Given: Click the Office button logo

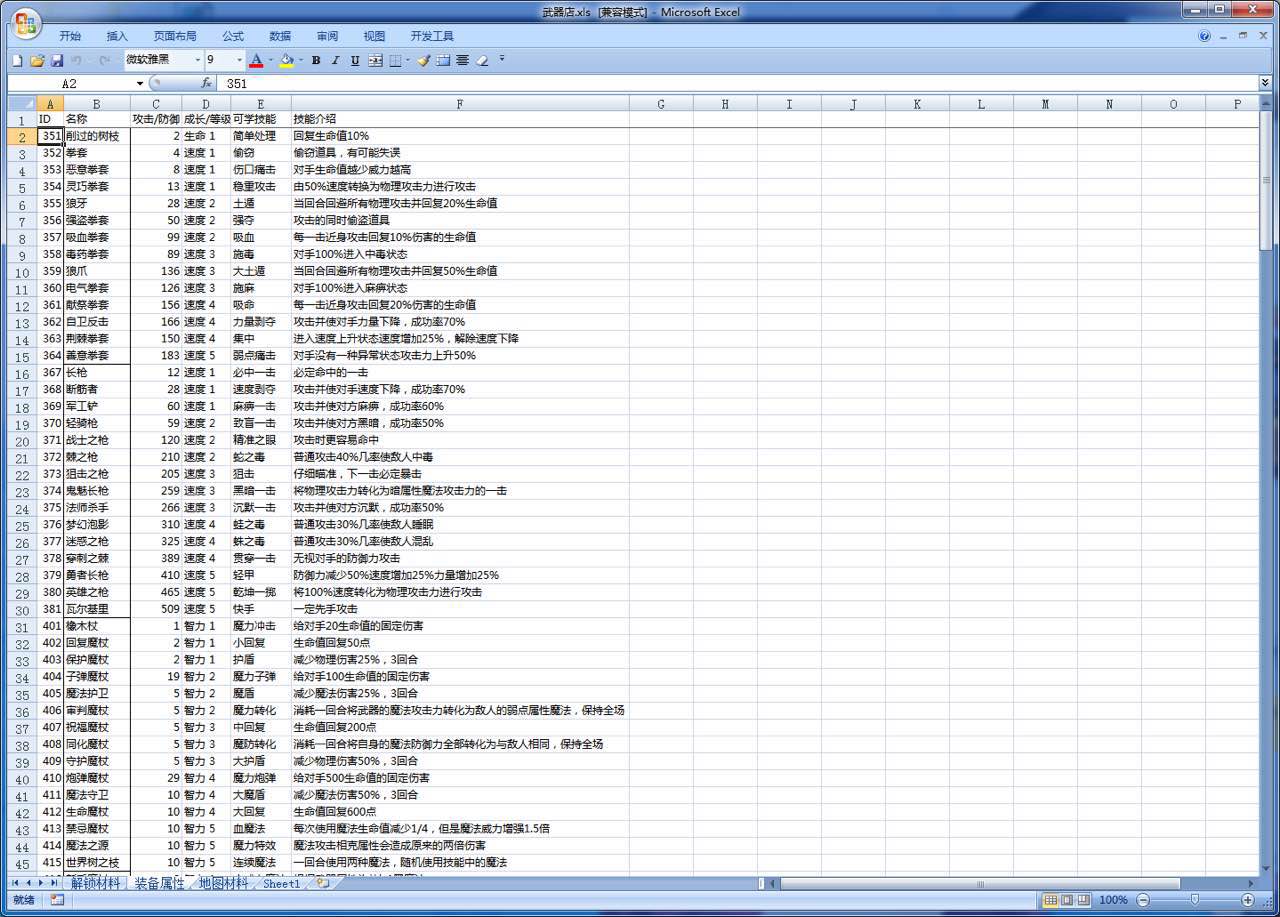Looking at the screenshot, I should coord(24,24).
